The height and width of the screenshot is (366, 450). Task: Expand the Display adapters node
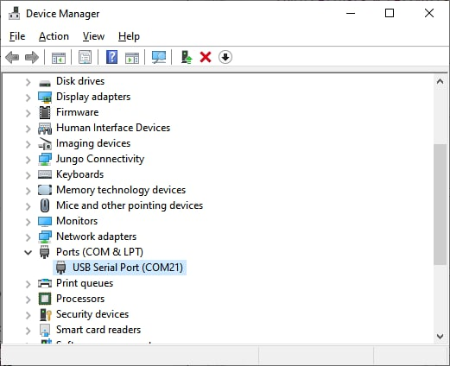(x=28, y=97)
